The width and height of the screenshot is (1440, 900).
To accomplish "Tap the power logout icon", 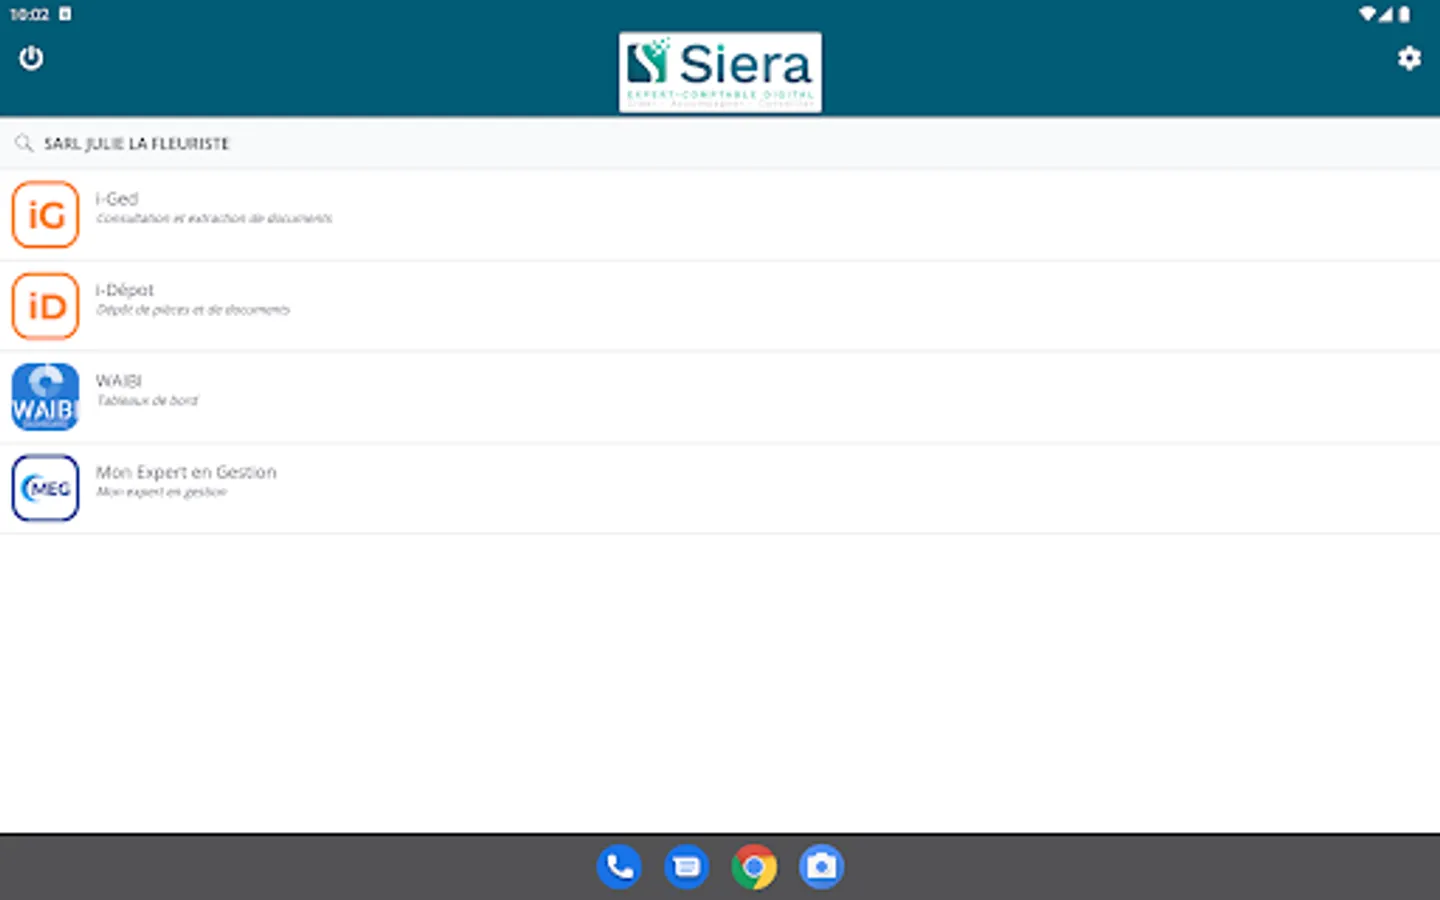I will (31, 58).
